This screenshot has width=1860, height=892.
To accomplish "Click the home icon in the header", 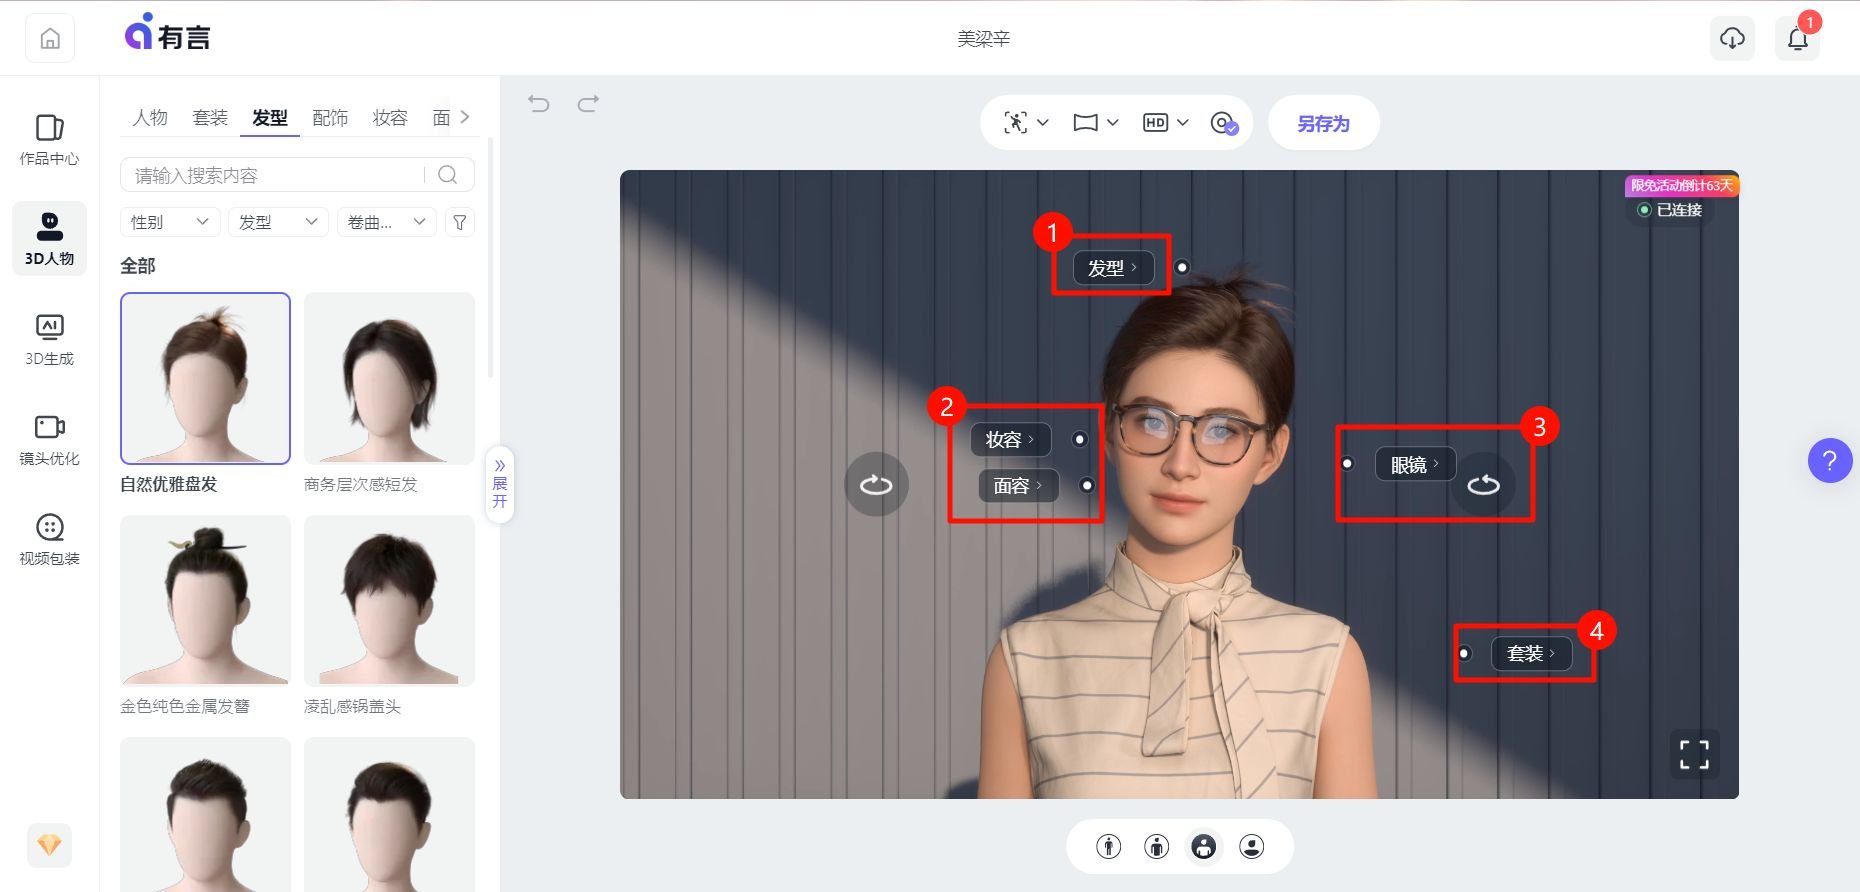I will coord(50,39).
